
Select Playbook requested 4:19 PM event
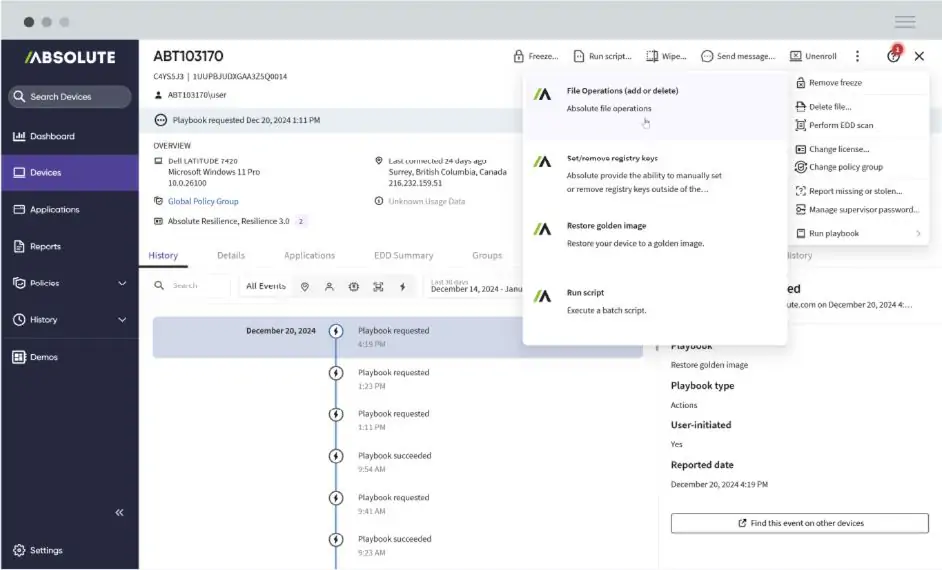click(x=397, y=337)
